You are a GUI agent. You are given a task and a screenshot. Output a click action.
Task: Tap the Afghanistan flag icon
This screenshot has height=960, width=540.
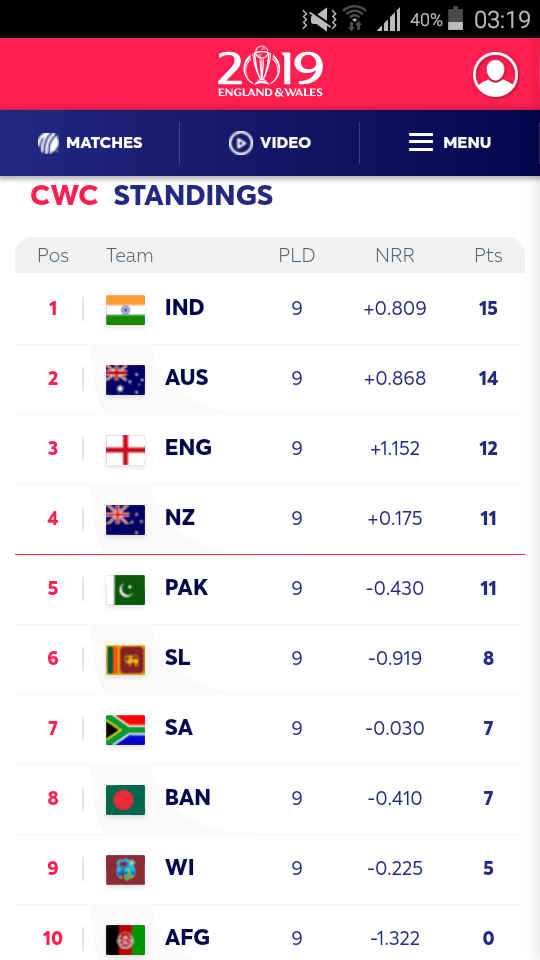pyautogui.click(x=126, y=939)
